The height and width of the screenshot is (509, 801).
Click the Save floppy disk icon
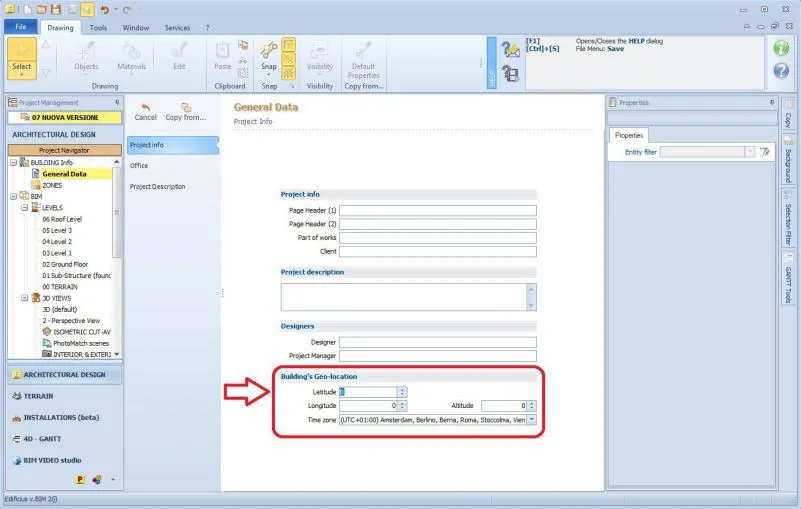click(56, 9)
